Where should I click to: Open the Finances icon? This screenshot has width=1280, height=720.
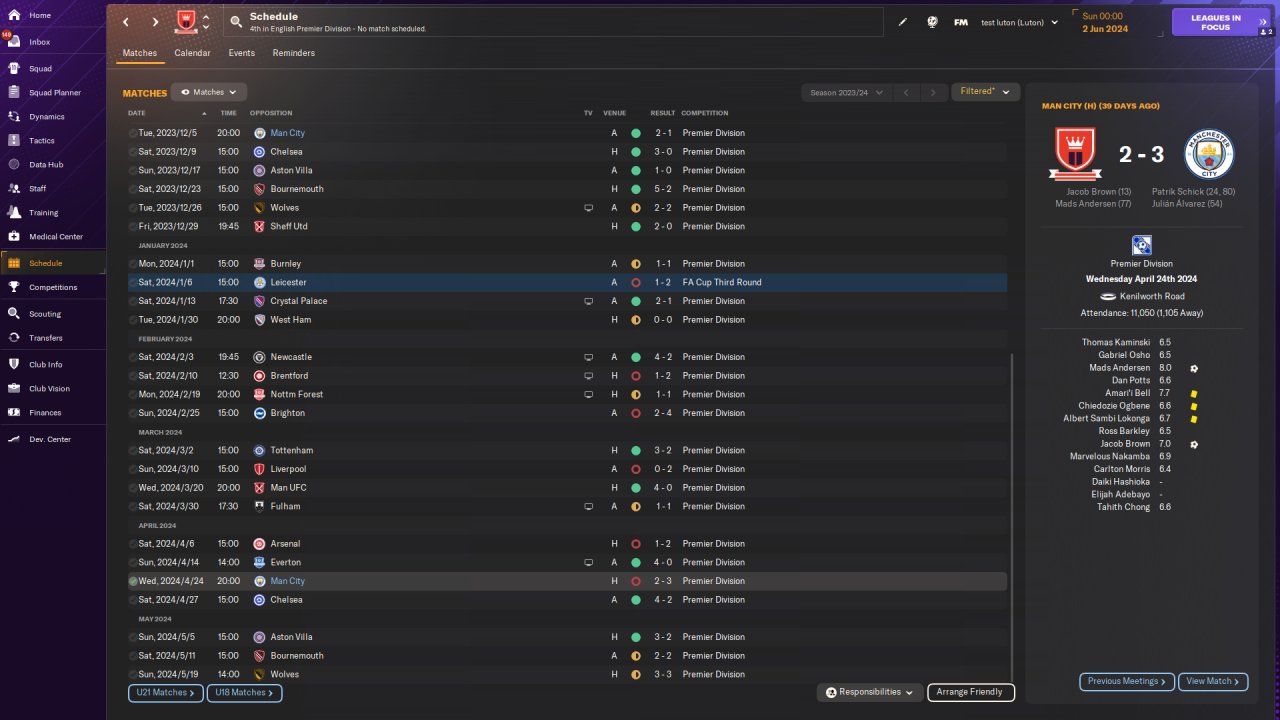point(14,413)
